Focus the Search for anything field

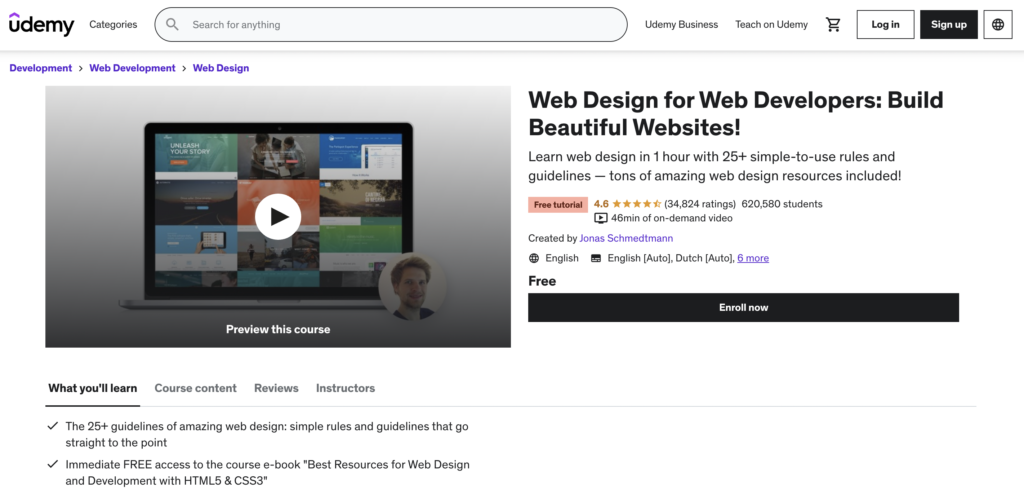391,24
